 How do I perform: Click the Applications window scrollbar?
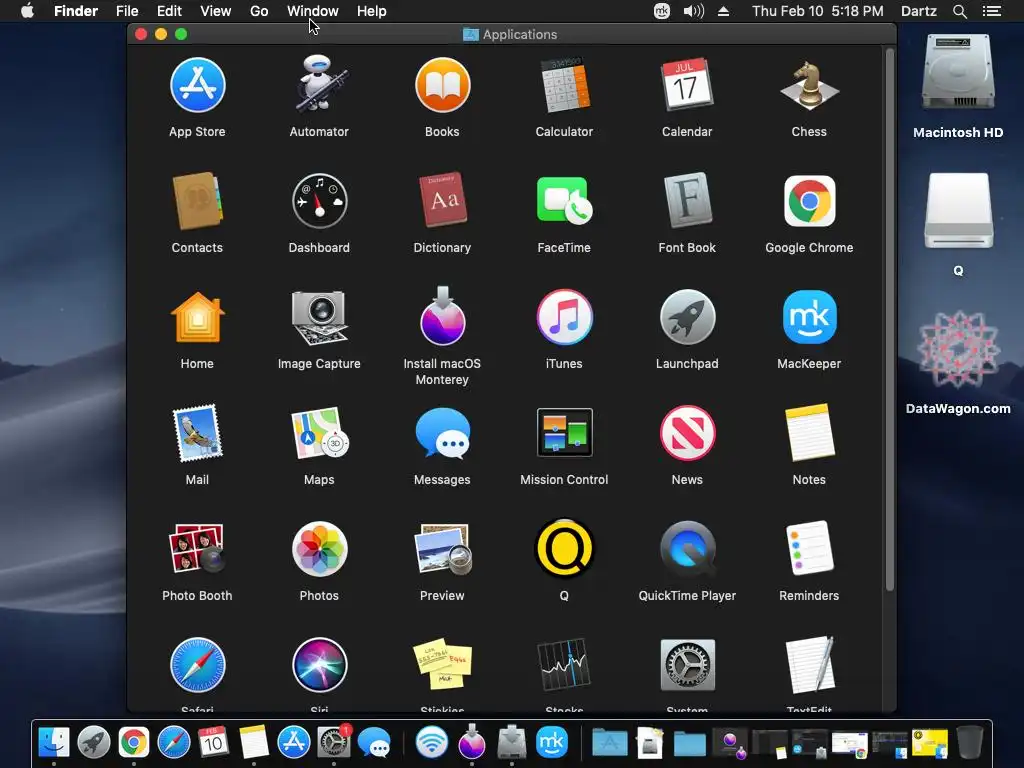(889, 320)
